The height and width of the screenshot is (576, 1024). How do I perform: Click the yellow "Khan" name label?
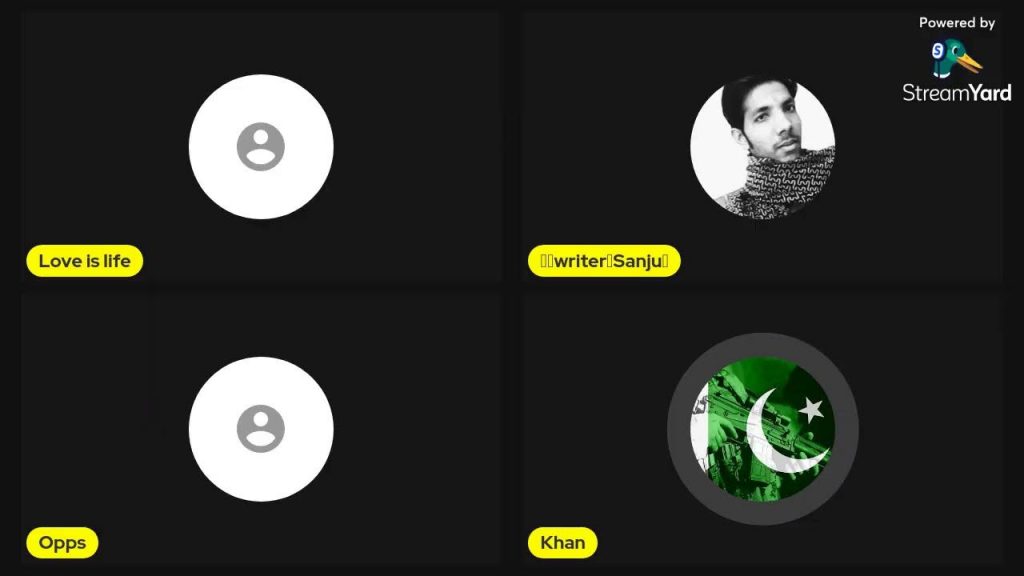[x=562, y=543]
